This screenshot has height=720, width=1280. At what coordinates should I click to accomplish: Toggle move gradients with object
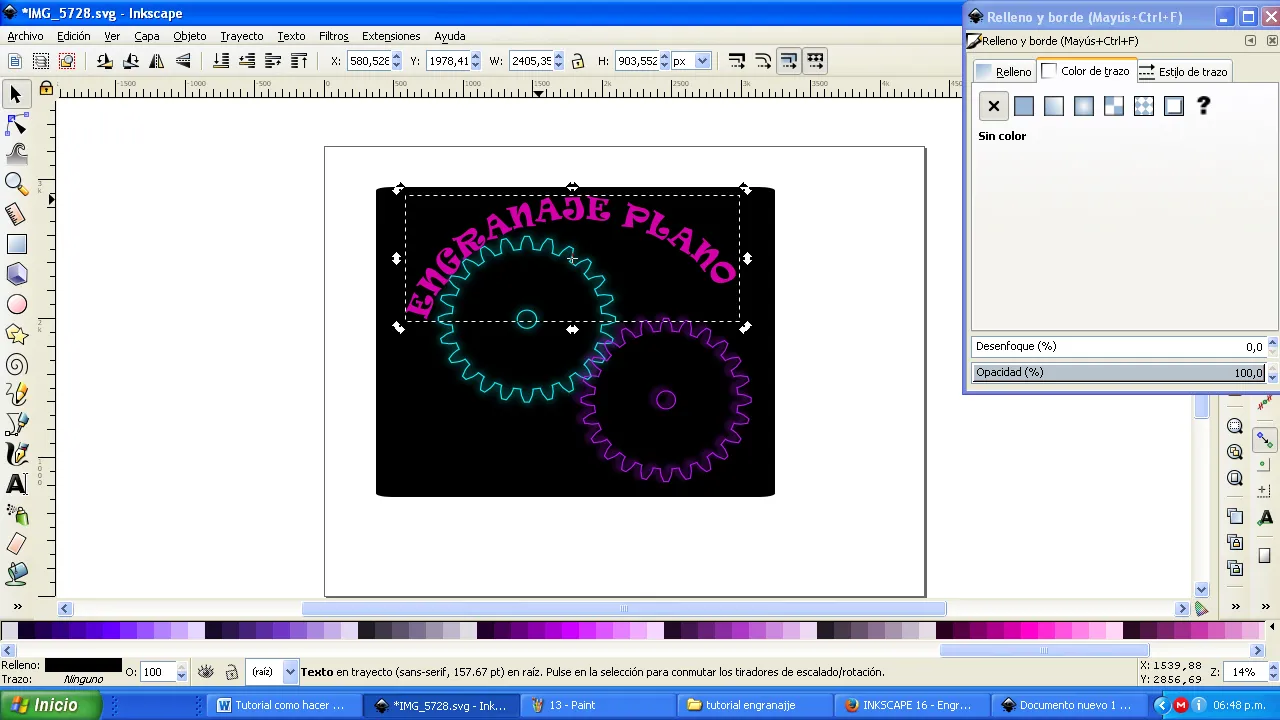[789, 61]
